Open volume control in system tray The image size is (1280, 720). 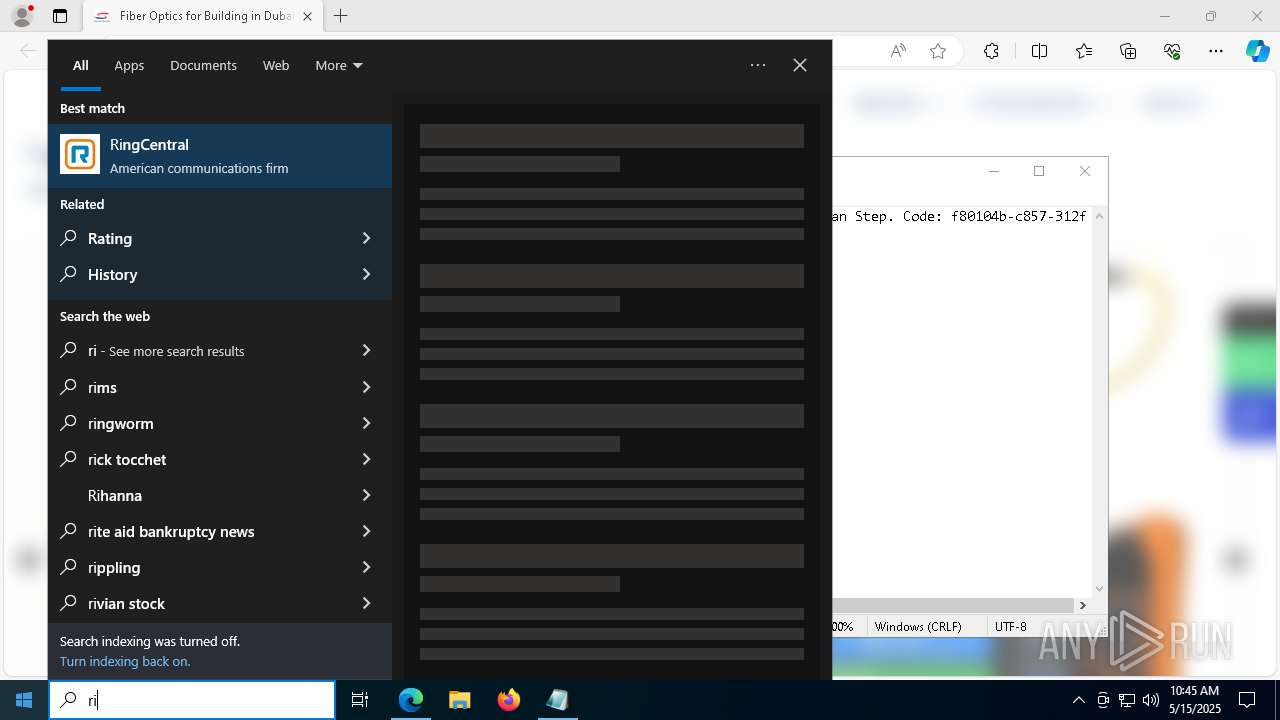point(1151,700)
